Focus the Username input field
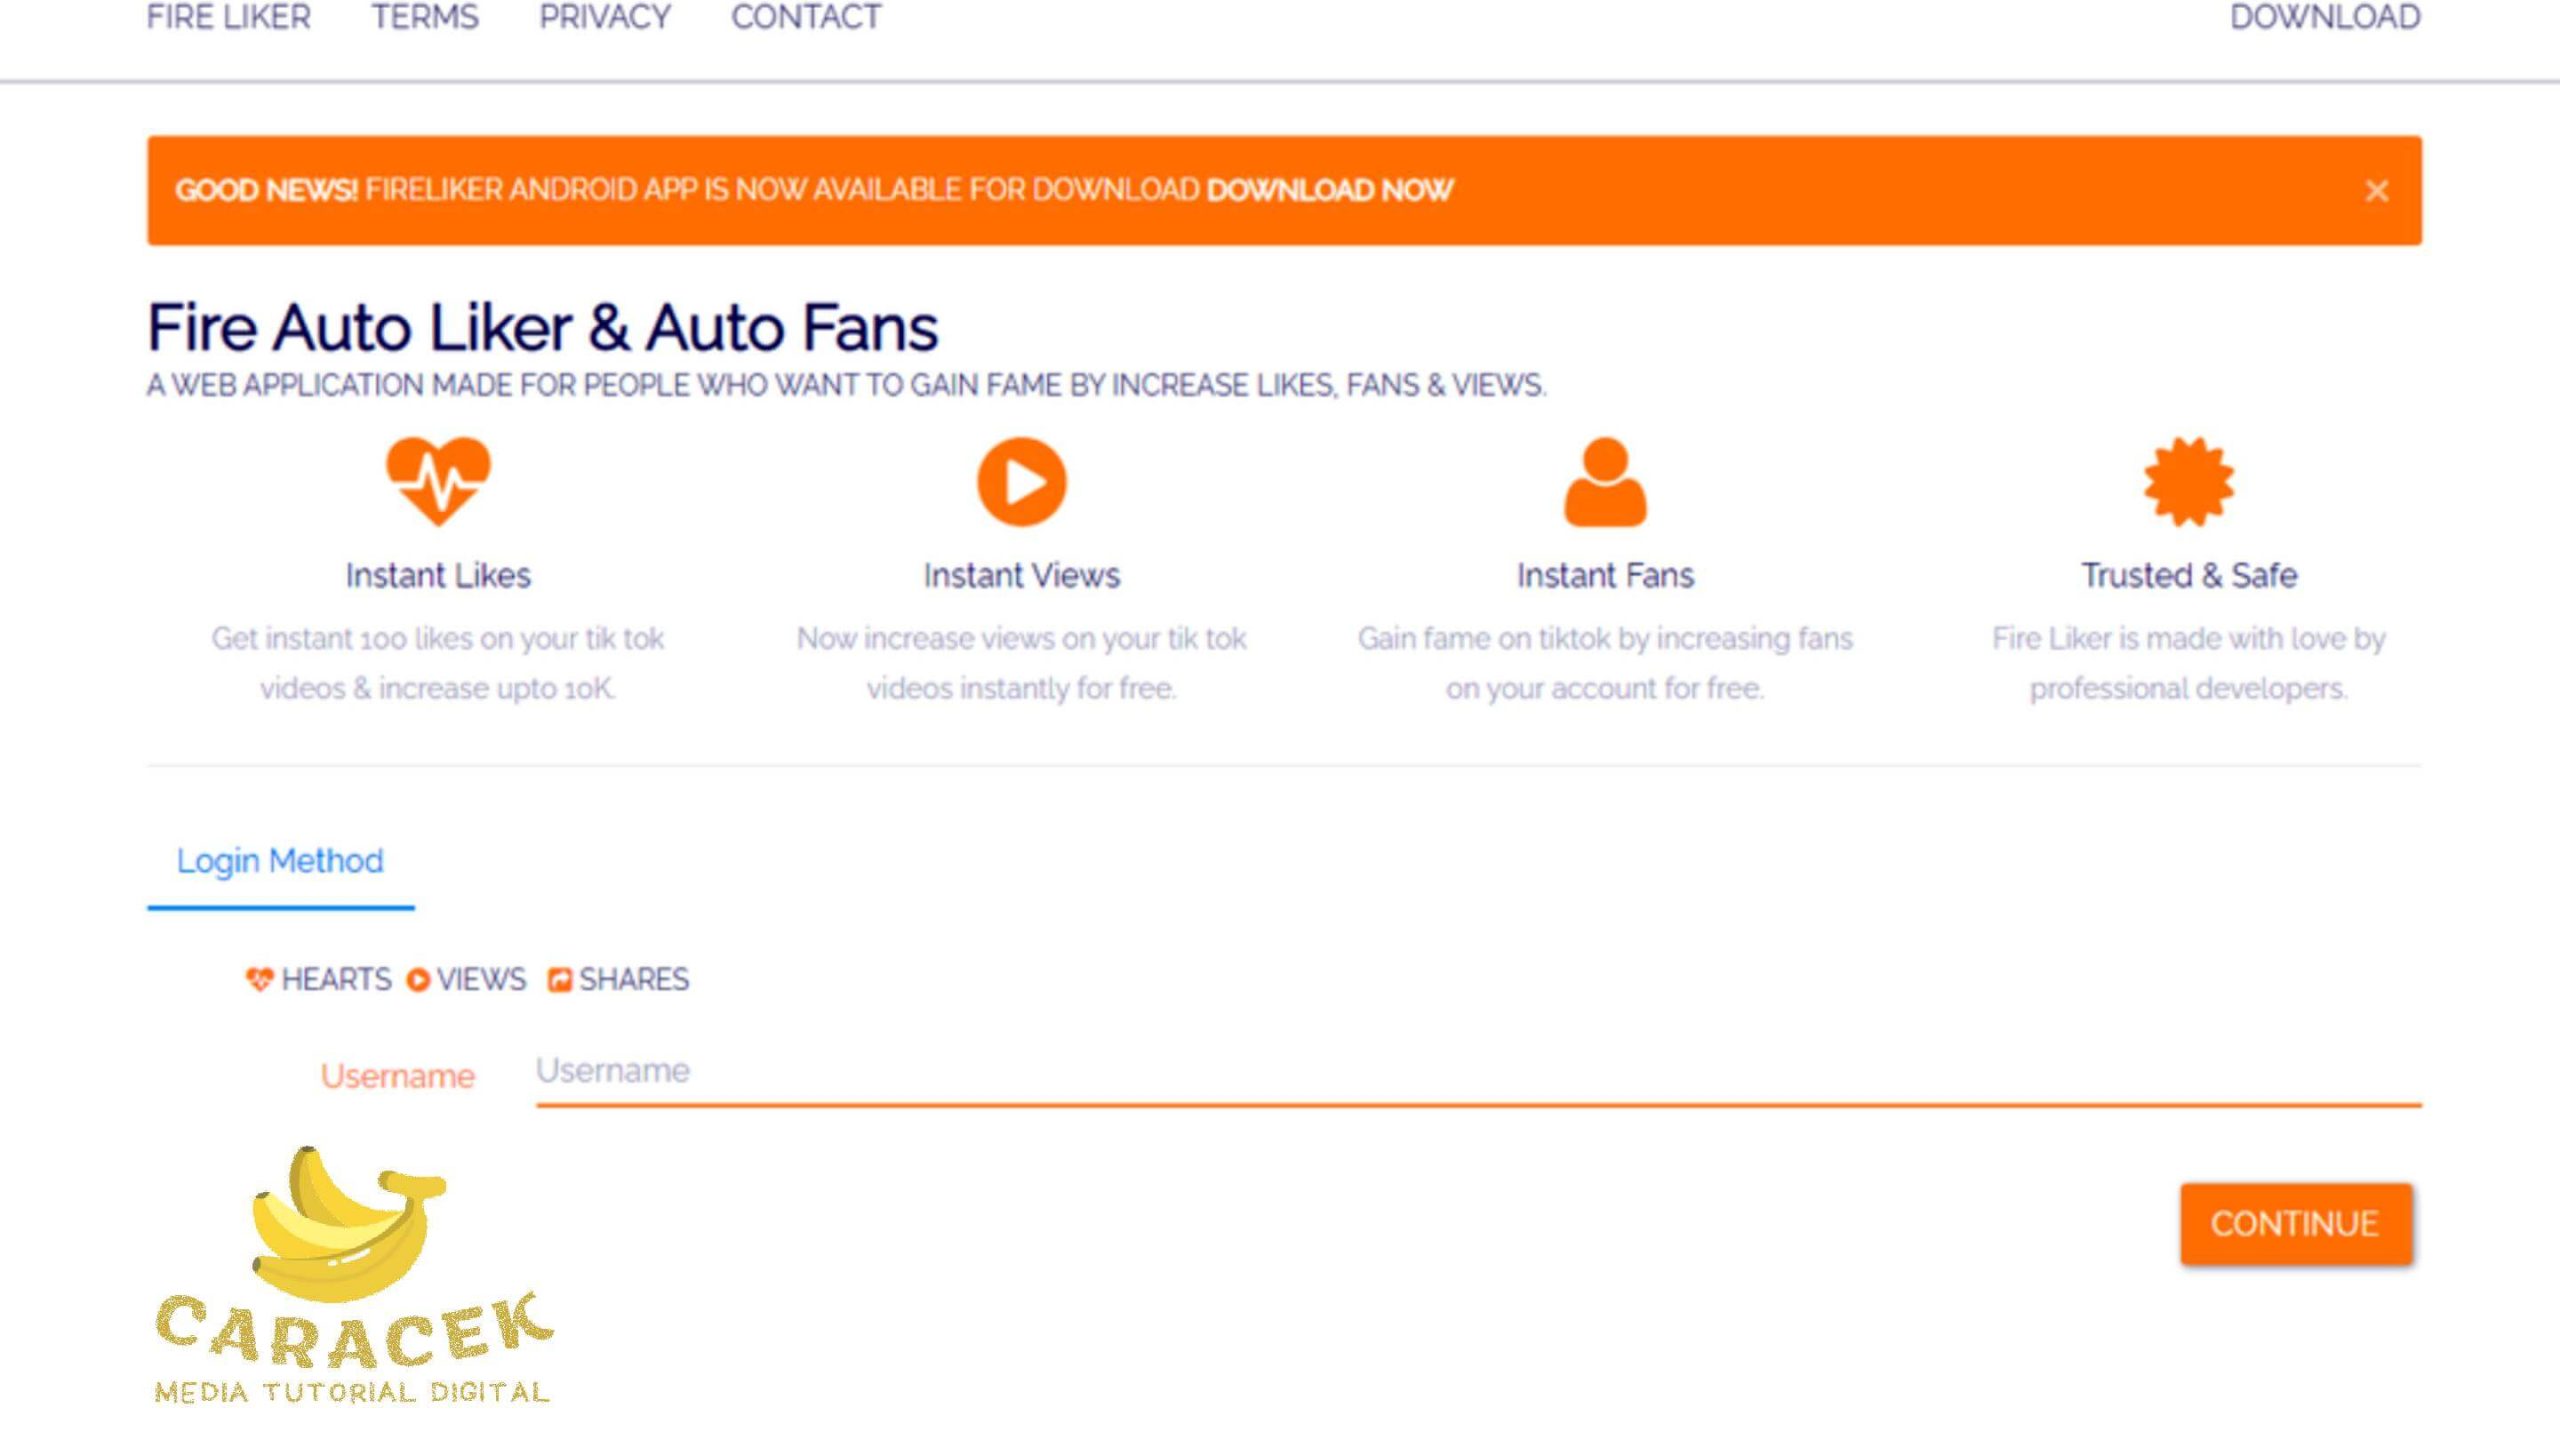The image size is (2560, 1440). click(x=1477, y=1071)
